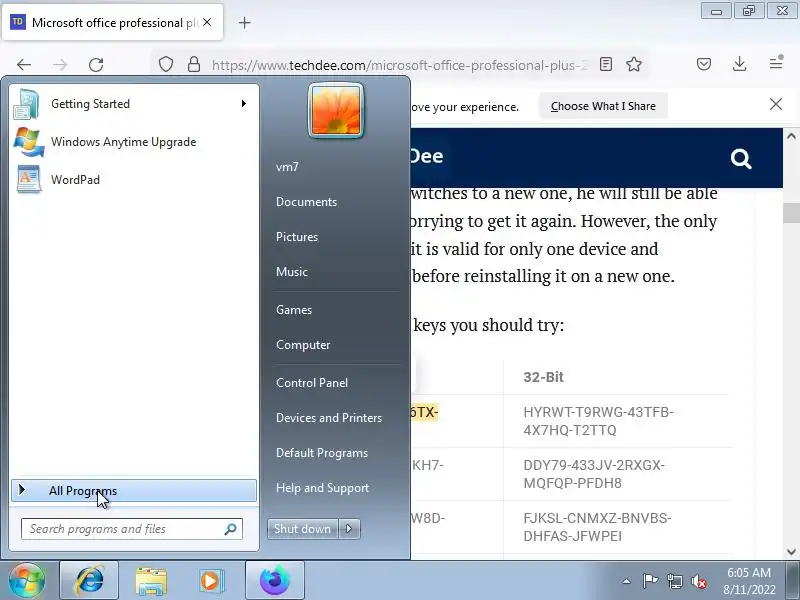The width and height of the screenshot is (800, 600).
Task: Open Action Center flag icon
Action: (650, 581)
